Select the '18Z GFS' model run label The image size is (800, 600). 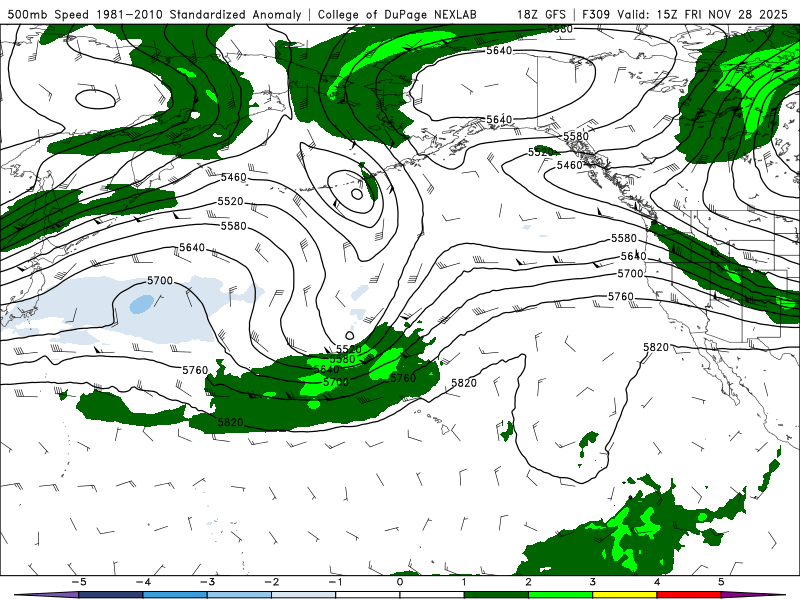pos(541,14)
